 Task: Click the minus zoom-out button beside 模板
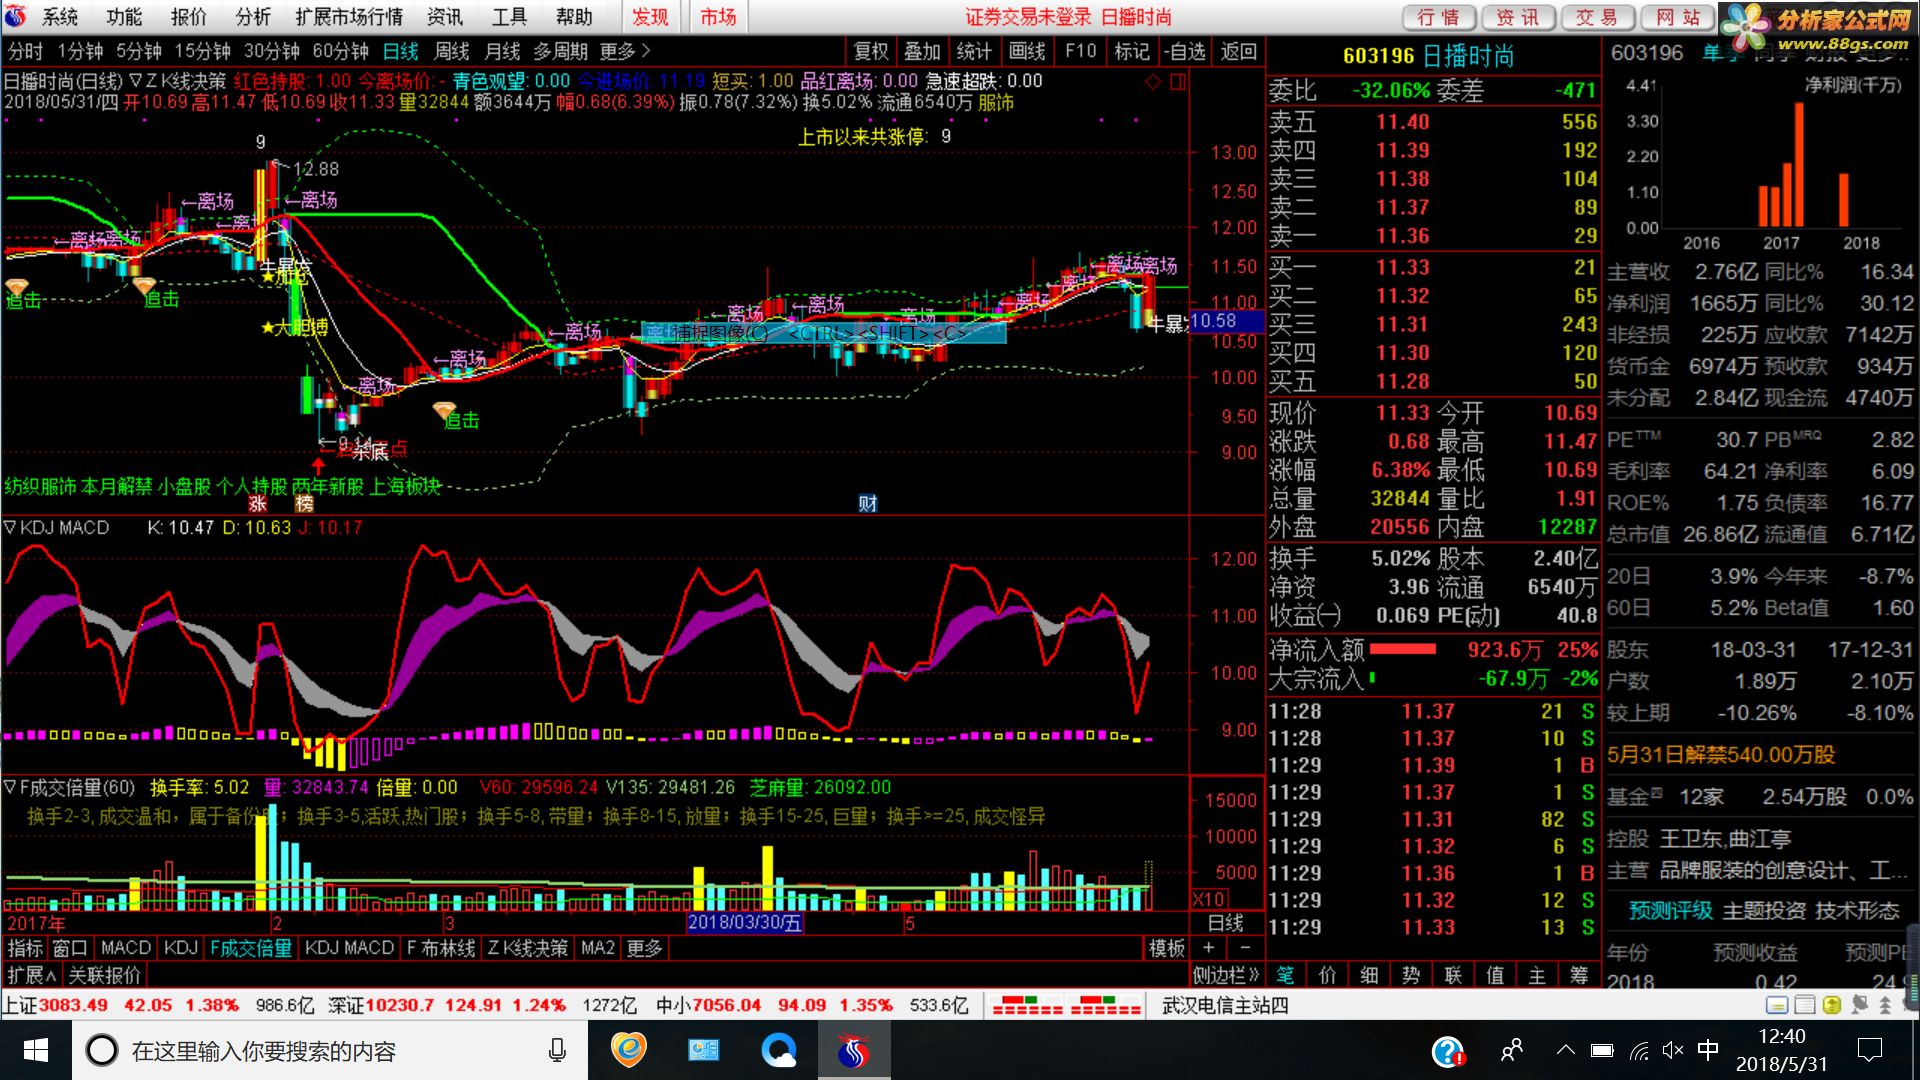[1245, 948]
